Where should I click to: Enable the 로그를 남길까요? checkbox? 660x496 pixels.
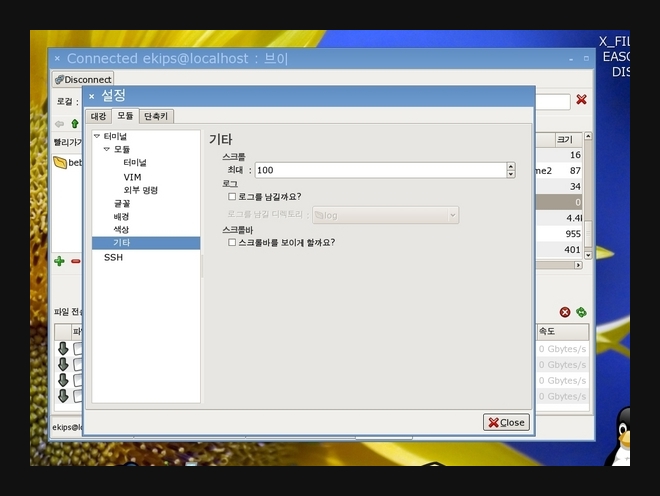pos(232,197)
